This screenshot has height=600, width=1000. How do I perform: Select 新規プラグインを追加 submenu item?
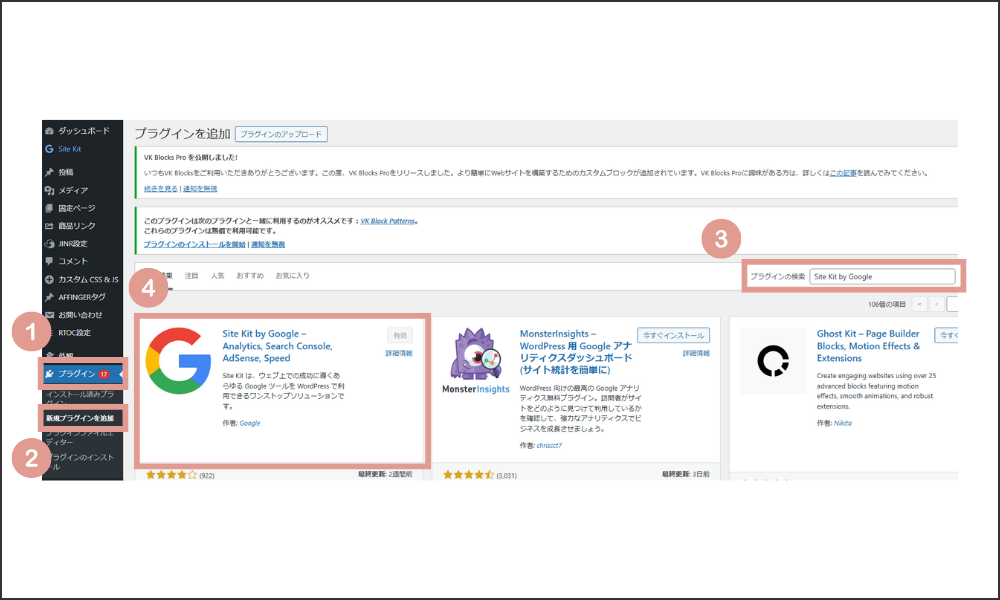tap(80, 418)
